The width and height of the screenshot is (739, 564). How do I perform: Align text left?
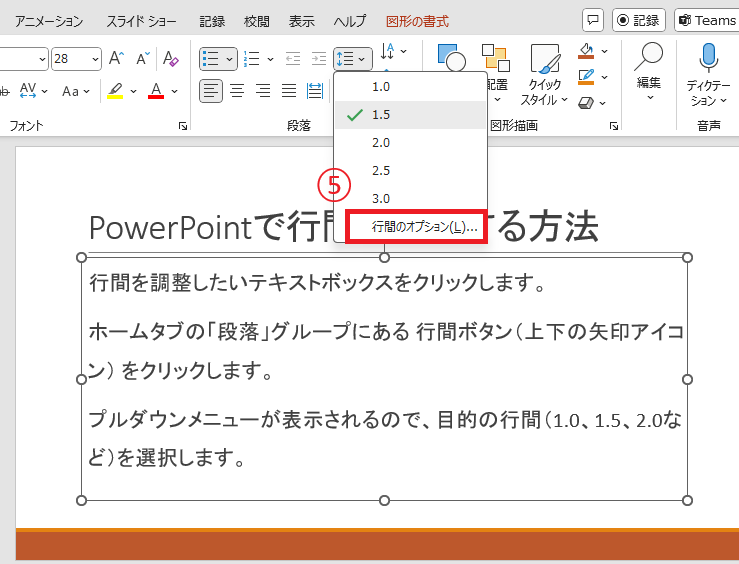pyautogui.click(x=211, y=90)
